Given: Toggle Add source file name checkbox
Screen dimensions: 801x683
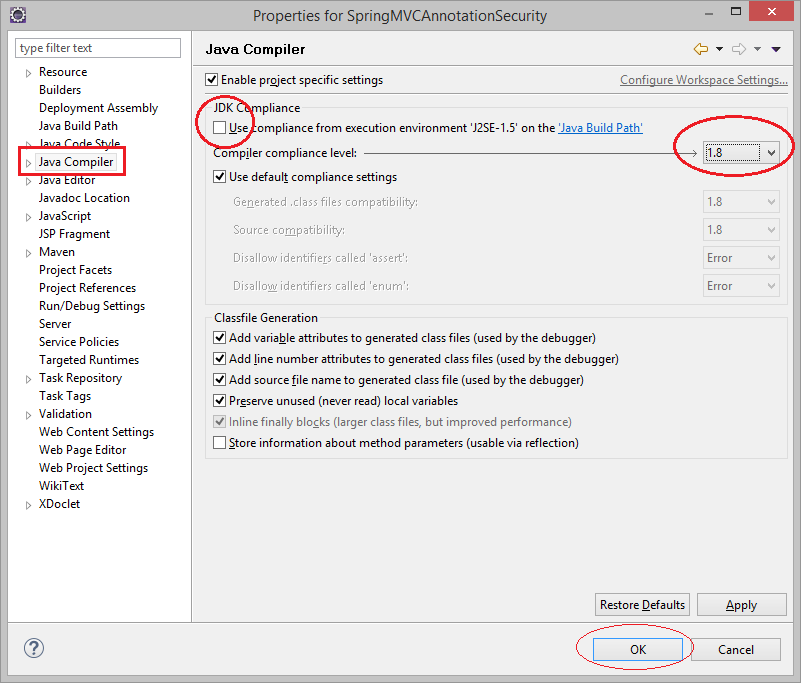Looking at the screenshot, I should [x=220, y=380].
